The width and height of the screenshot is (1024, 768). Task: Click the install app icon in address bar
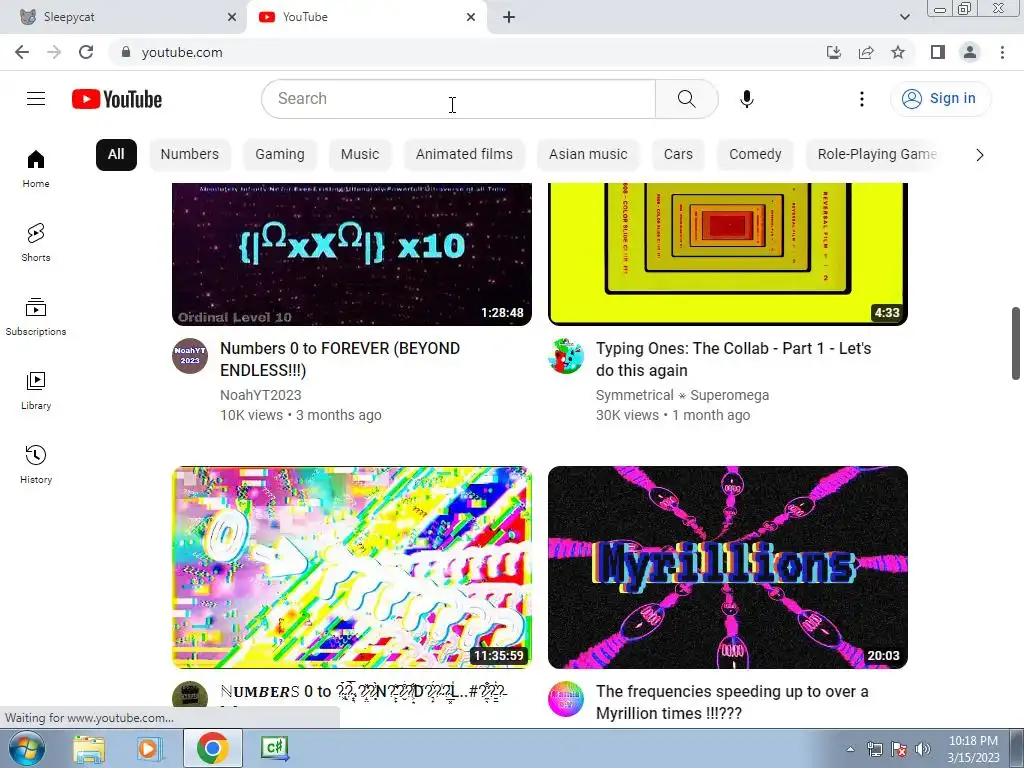[x=834, y=52]
